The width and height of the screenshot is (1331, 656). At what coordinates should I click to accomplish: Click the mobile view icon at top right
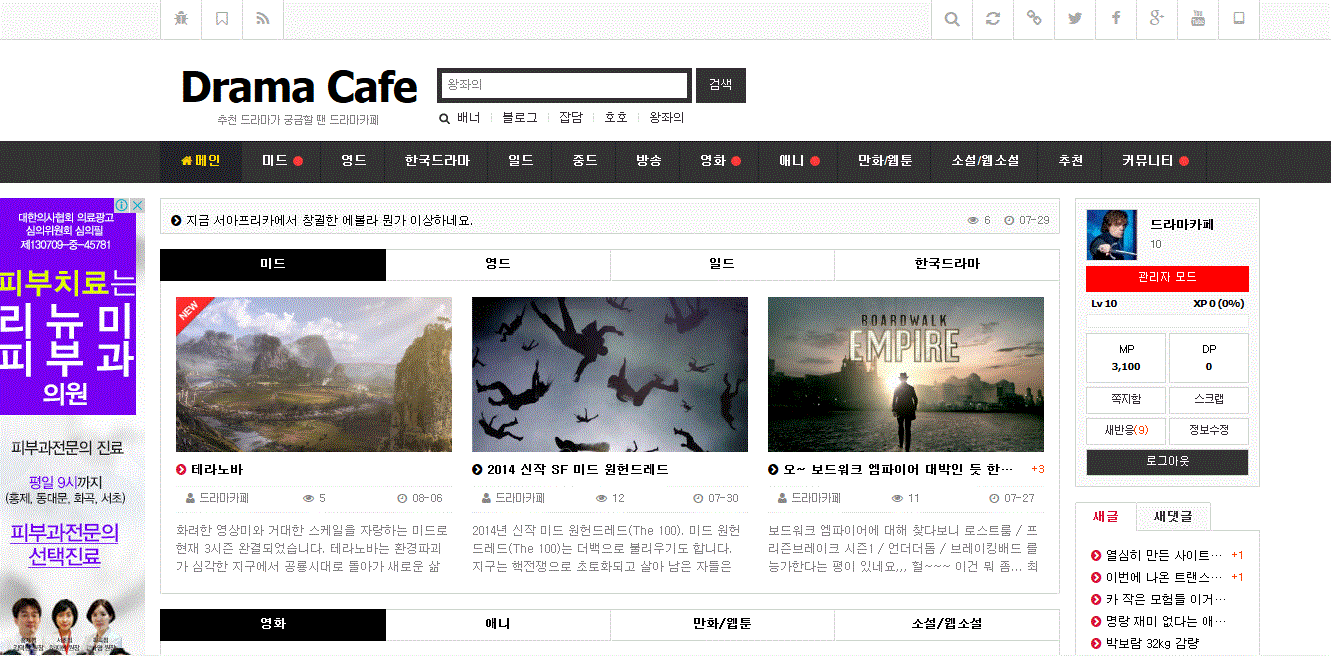coord(1238,19)
